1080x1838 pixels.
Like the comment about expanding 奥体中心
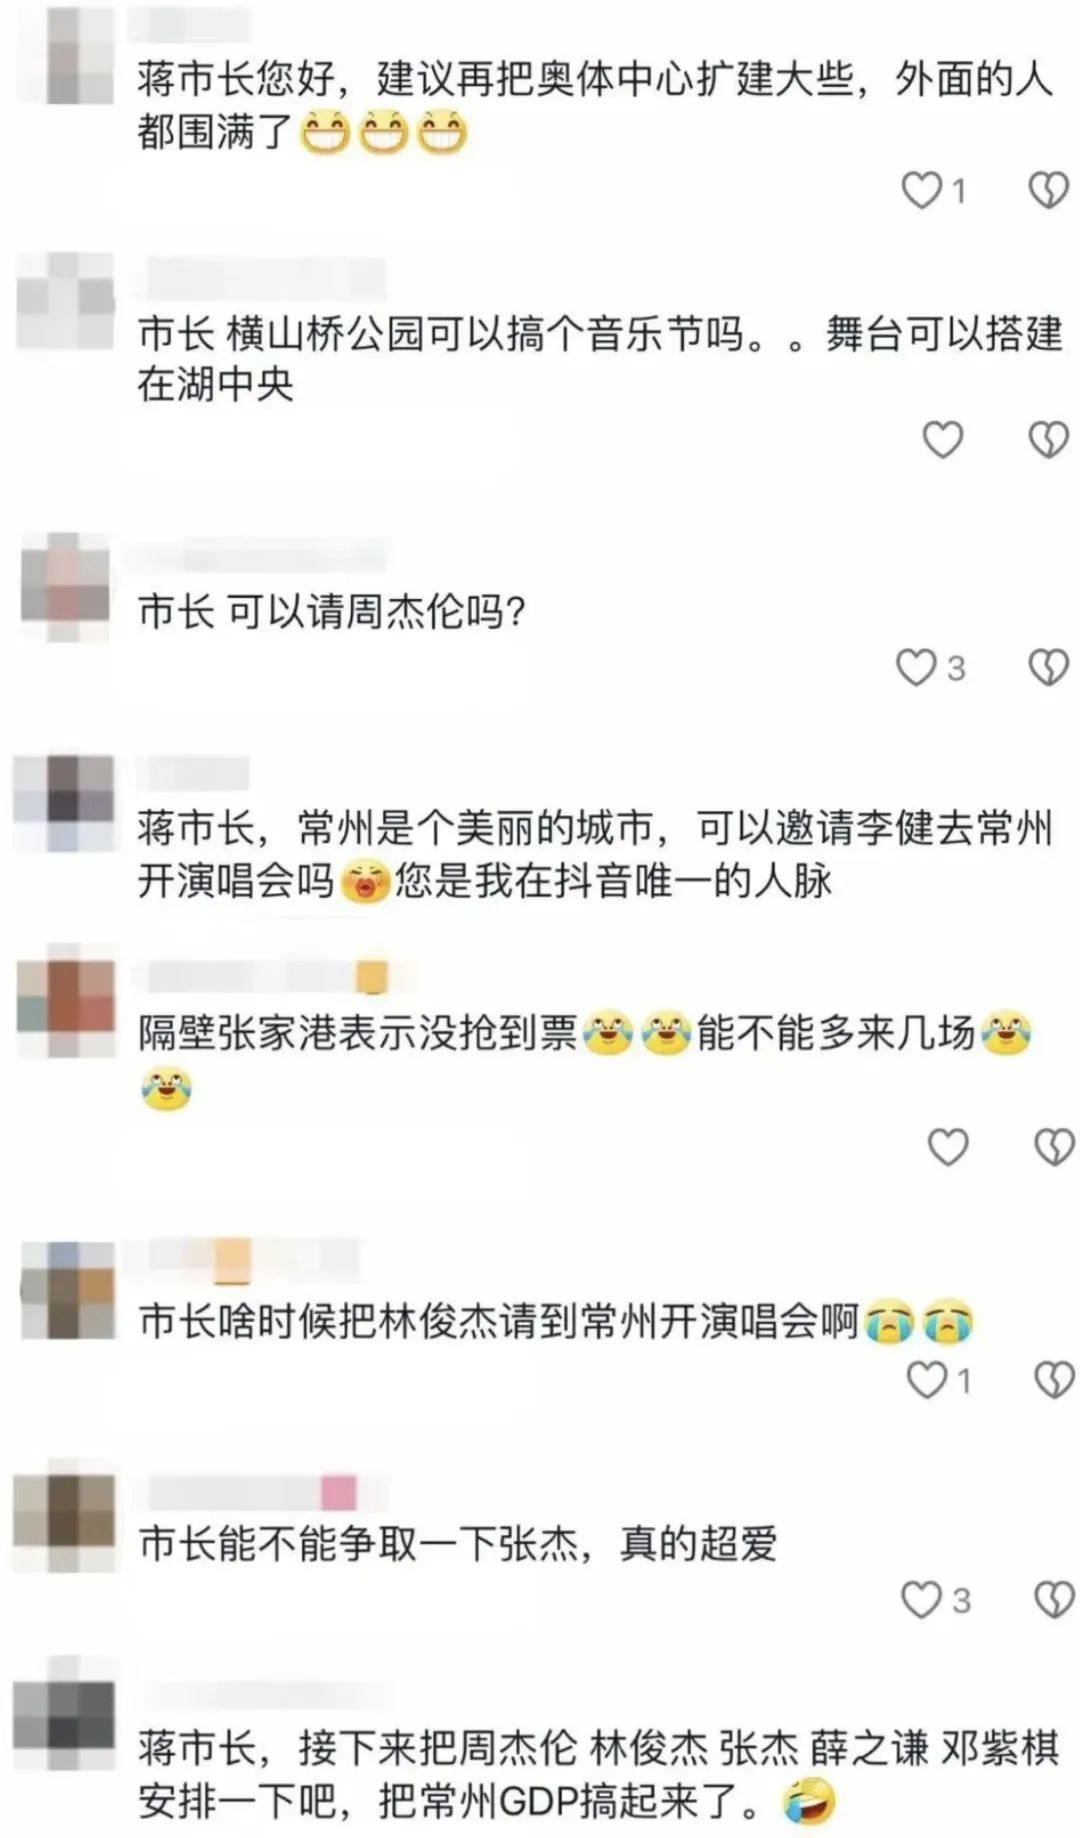click(x=921, y=190)
